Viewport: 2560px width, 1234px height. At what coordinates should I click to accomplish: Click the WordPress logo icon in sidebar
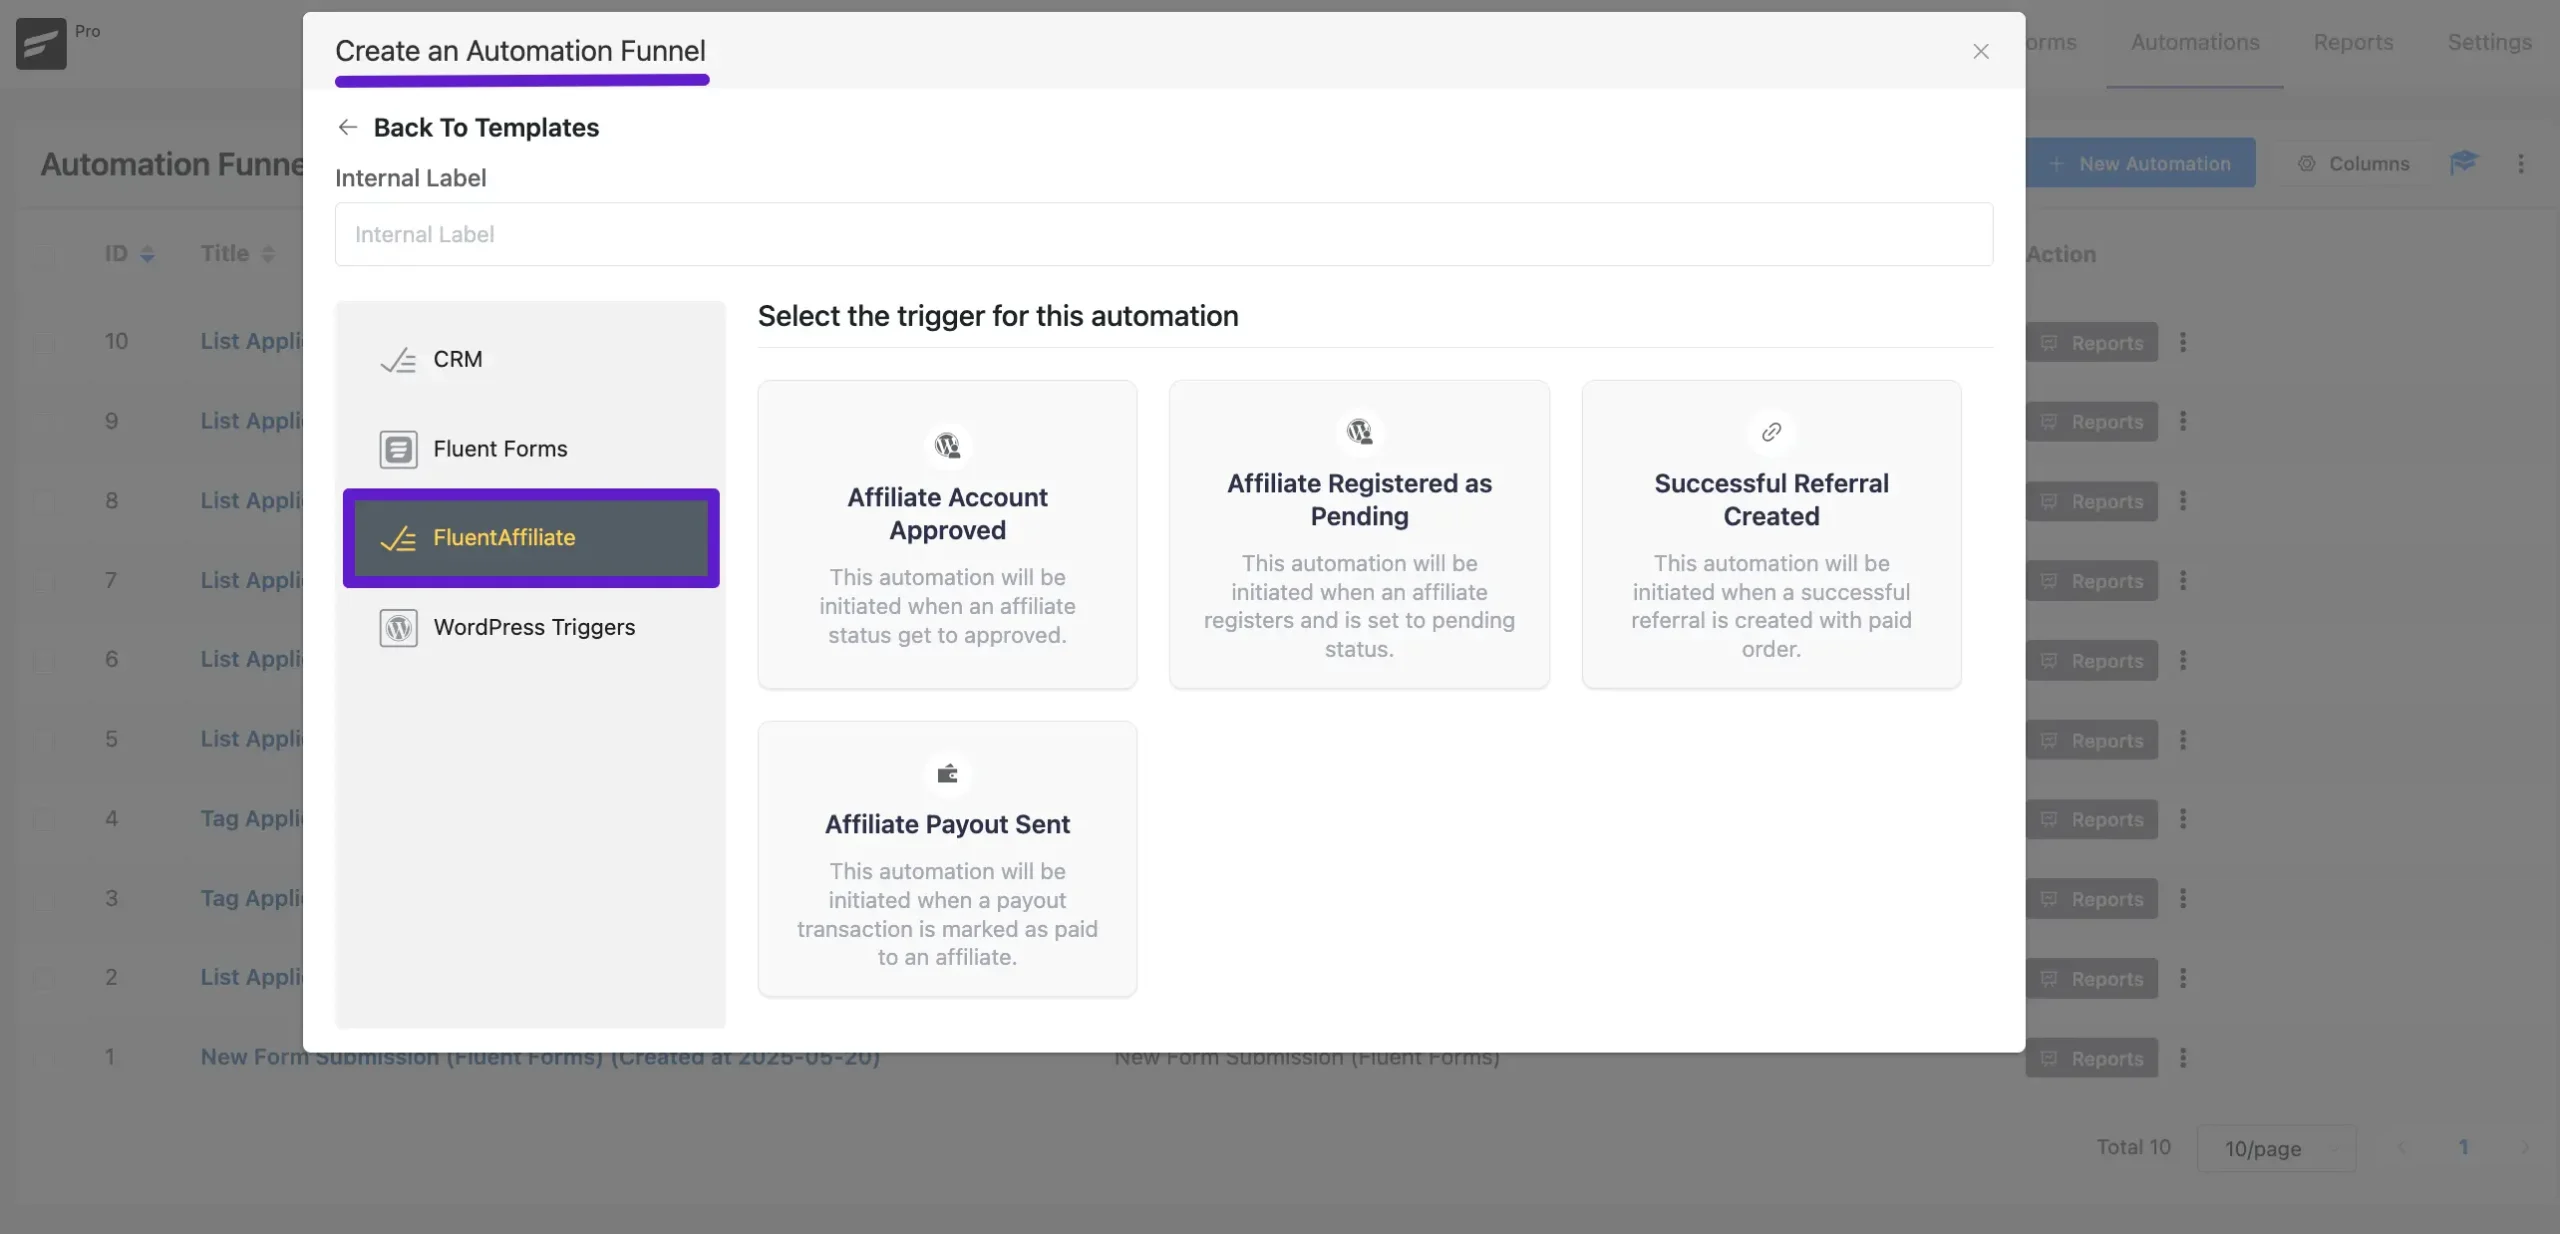coord(398,628)
